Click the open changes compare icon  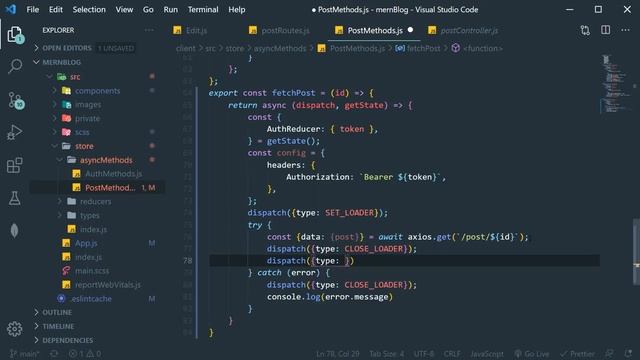[x=585, y=30]
